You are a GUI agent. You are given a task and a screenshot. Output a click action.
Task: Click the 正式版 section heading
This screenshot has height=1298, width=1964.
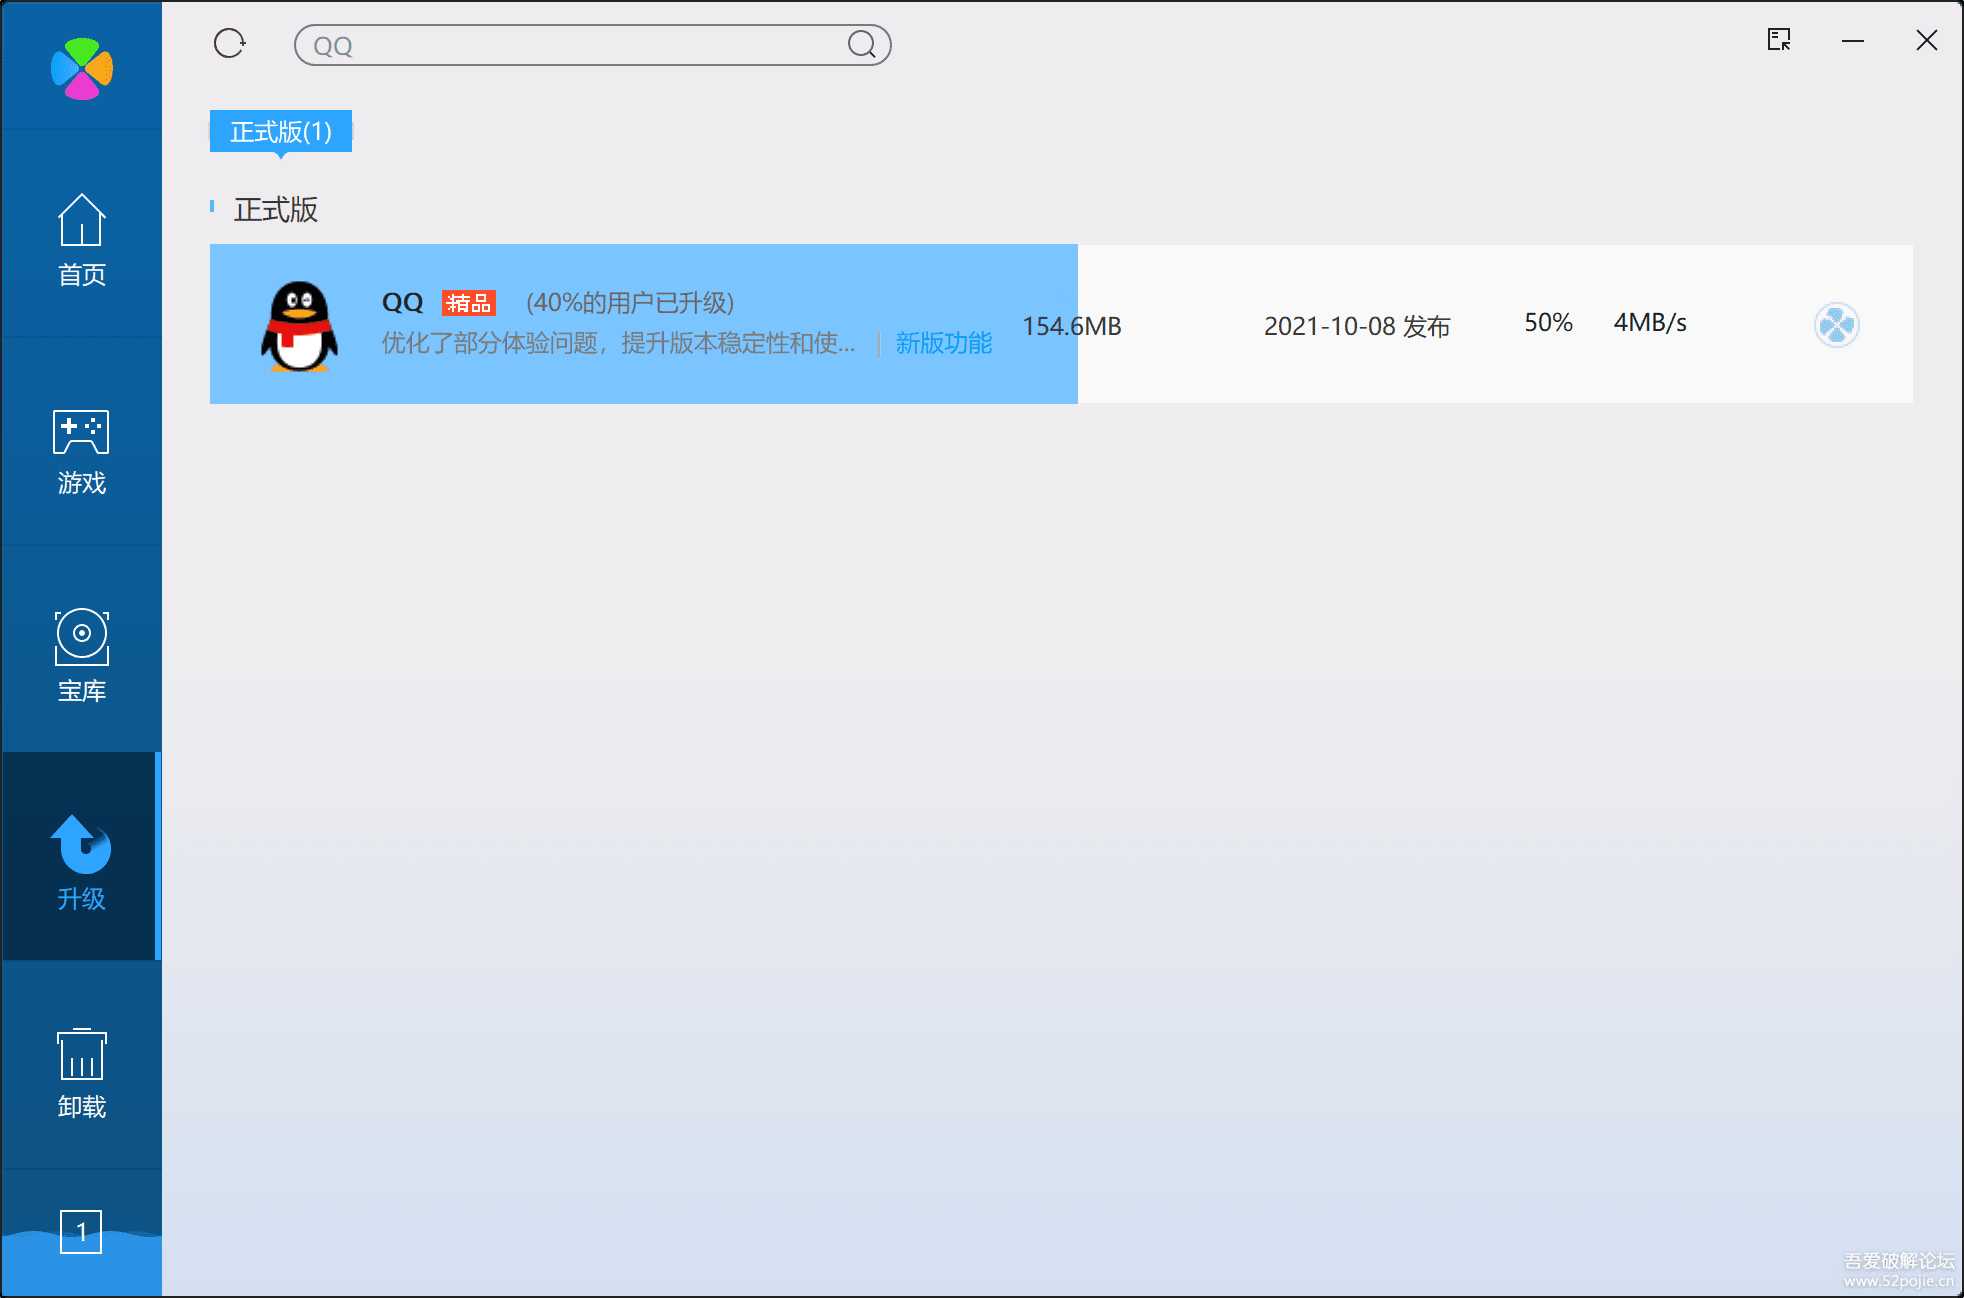coord(275,210)
